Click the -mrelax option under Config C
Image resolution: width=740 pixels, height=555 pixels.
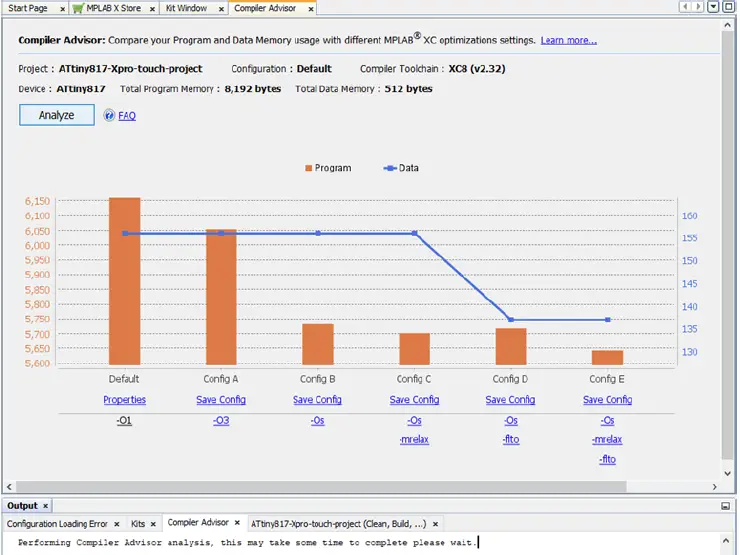coord(414,439)
